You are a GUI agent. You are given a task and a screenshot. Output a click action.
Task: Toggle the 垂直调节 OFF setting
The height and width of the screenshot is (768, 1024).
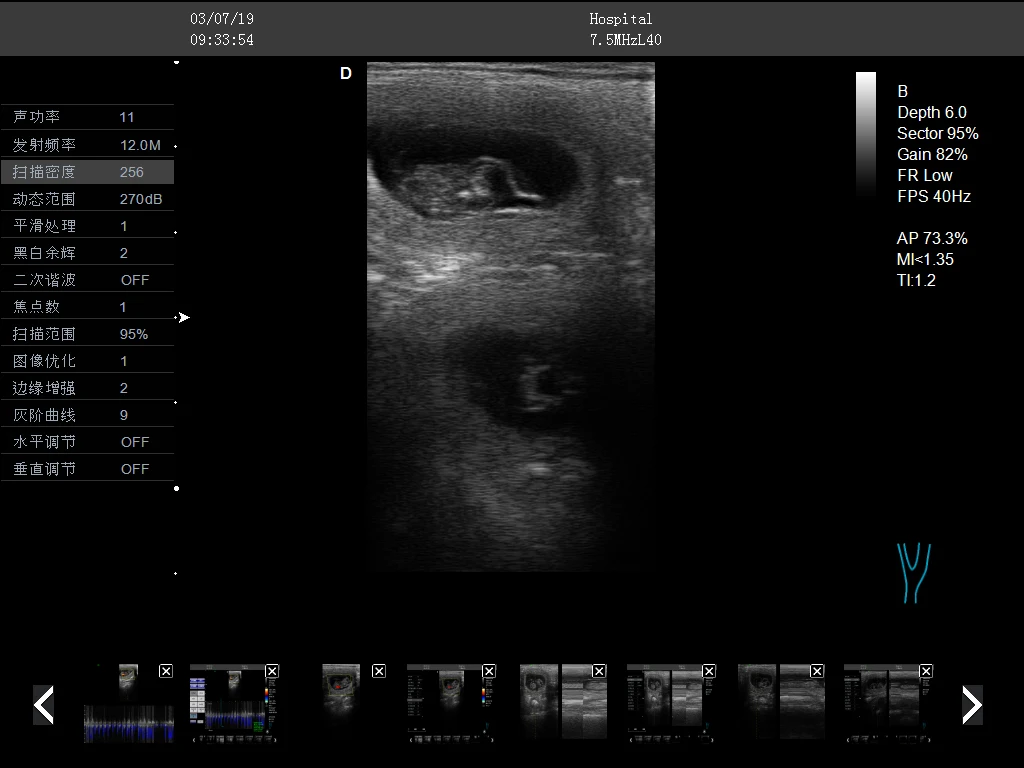(x=135, y=469)
